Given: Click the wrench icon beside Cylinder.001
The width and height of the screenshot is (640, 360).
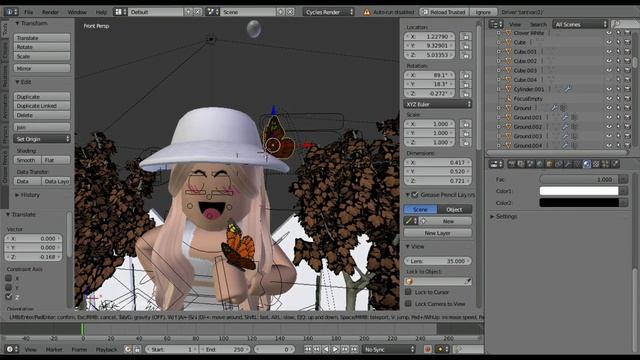Looking at the screenshot, I should (568, 89).
